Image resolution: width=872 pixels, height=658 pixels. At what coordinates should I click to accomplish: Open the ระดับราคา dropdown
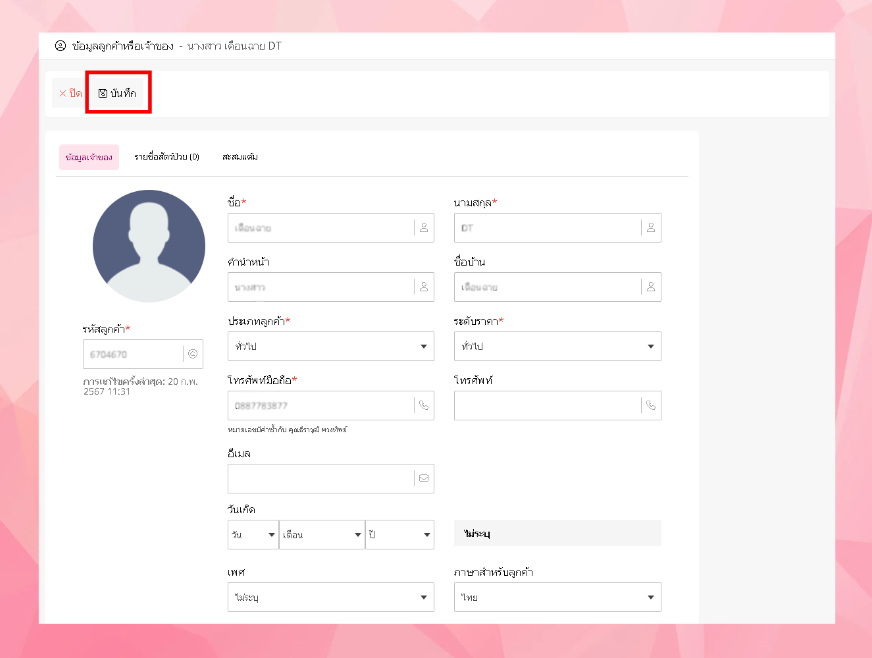click(558, 346)
